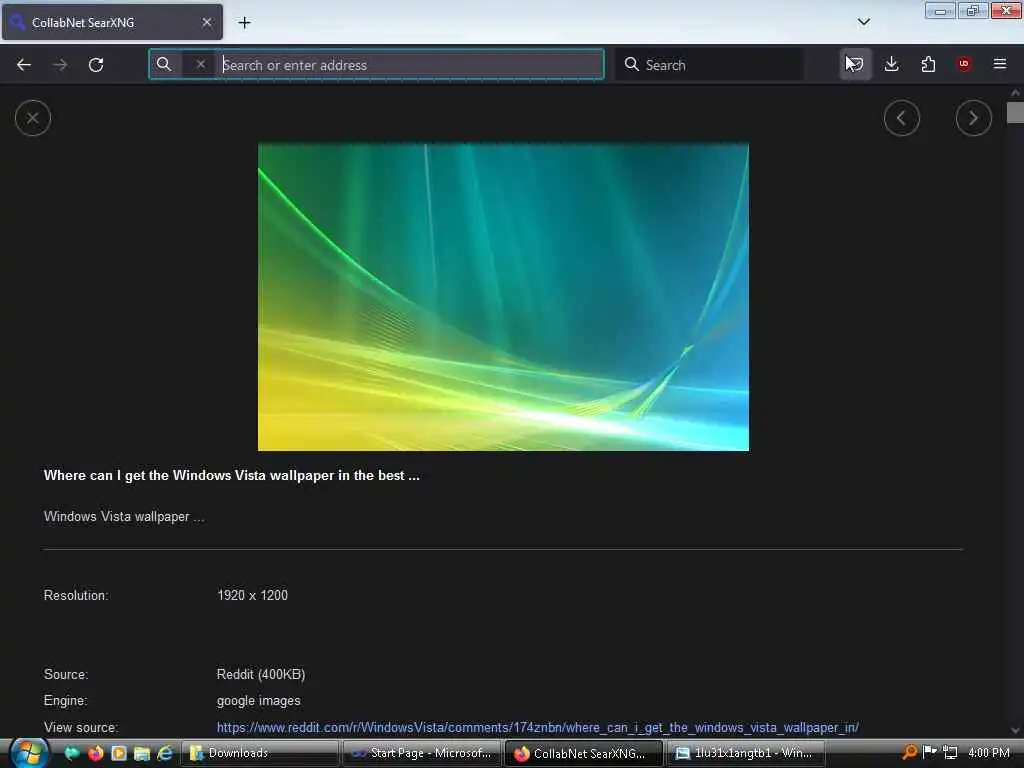Click the Action Center flag tray icon
1024x768 pixels.
929,752
